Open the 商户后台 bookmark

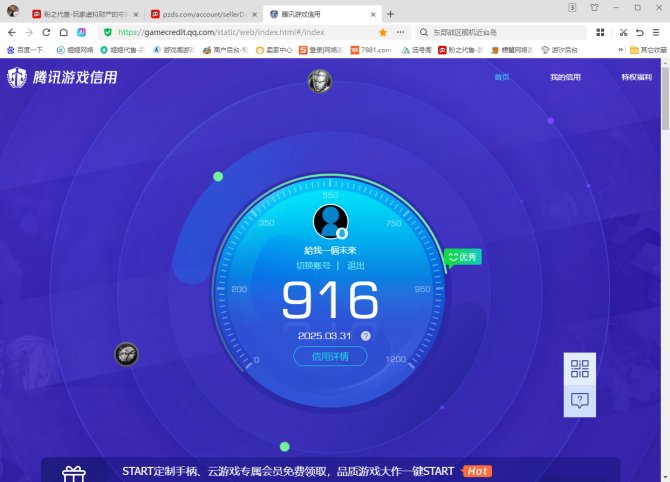tap(226, 50)
